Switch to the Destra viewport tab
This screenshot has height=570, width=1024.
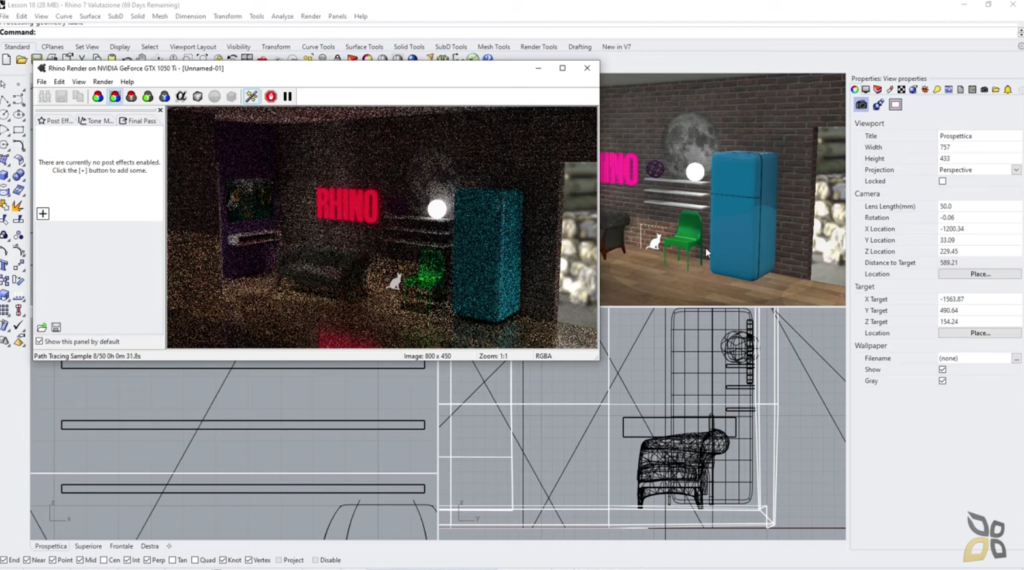(150, 546)
